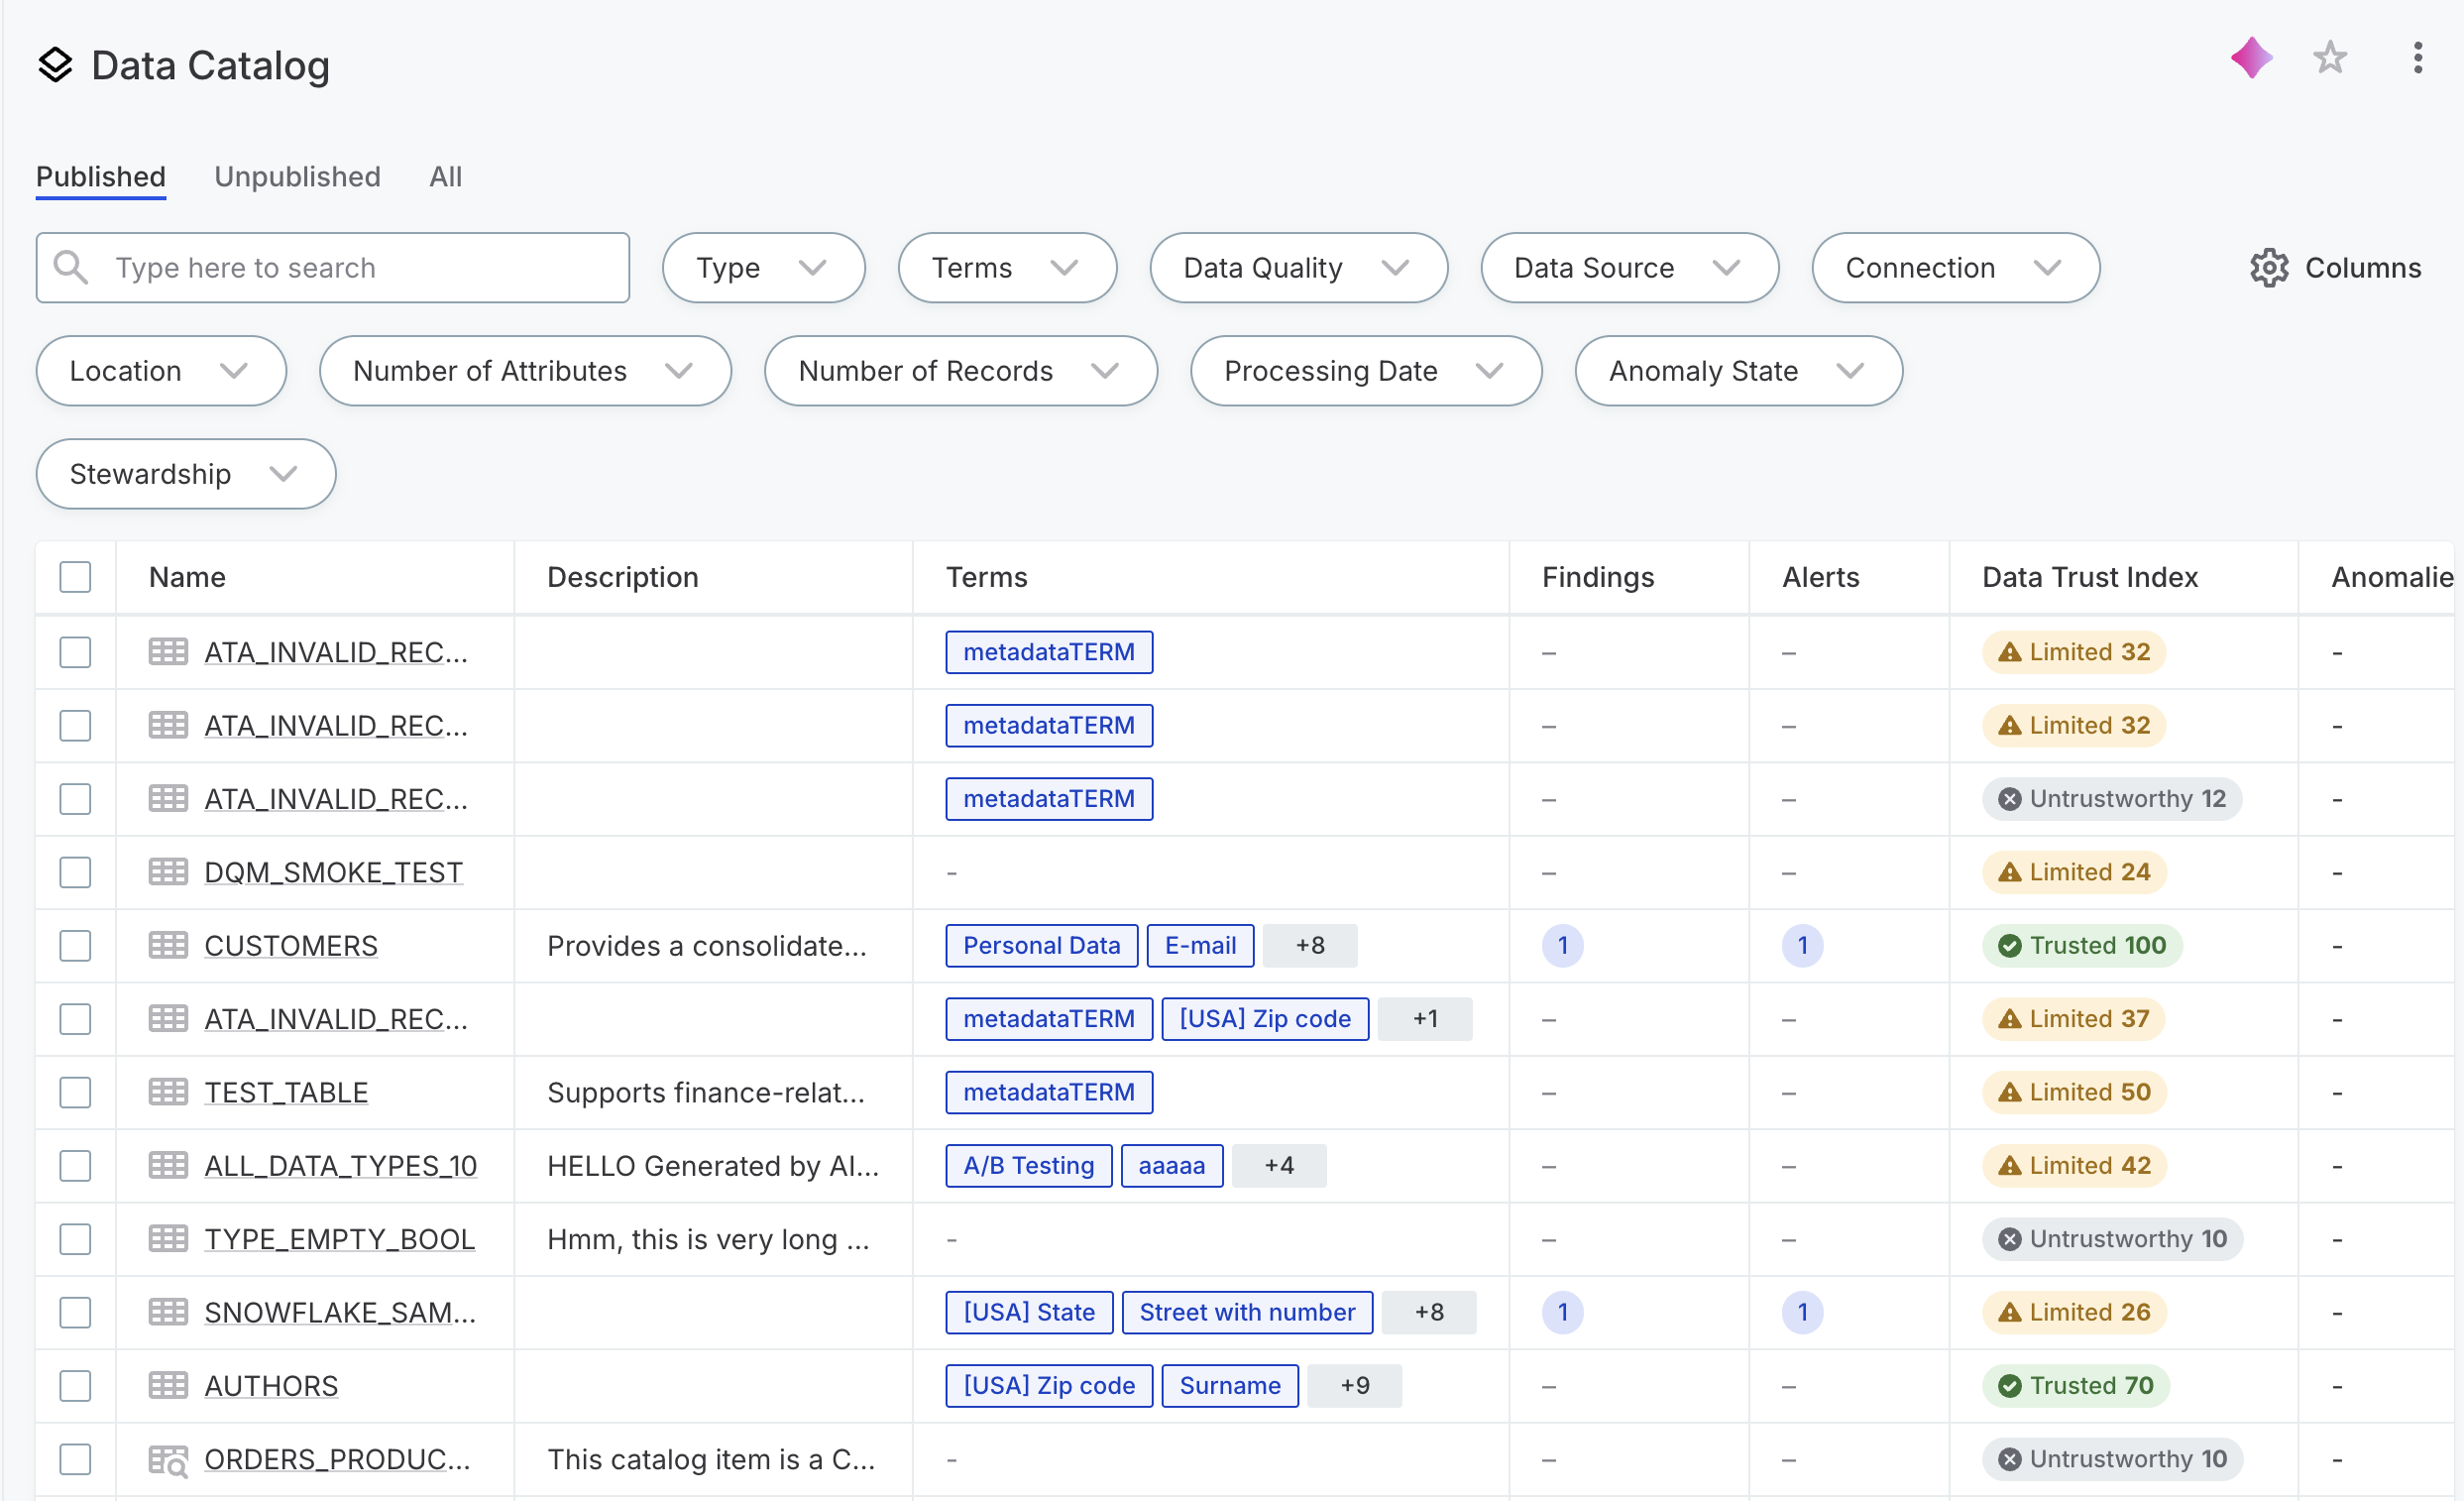
Task: Switch to the Unpublished tab
Action: (297, 177)
